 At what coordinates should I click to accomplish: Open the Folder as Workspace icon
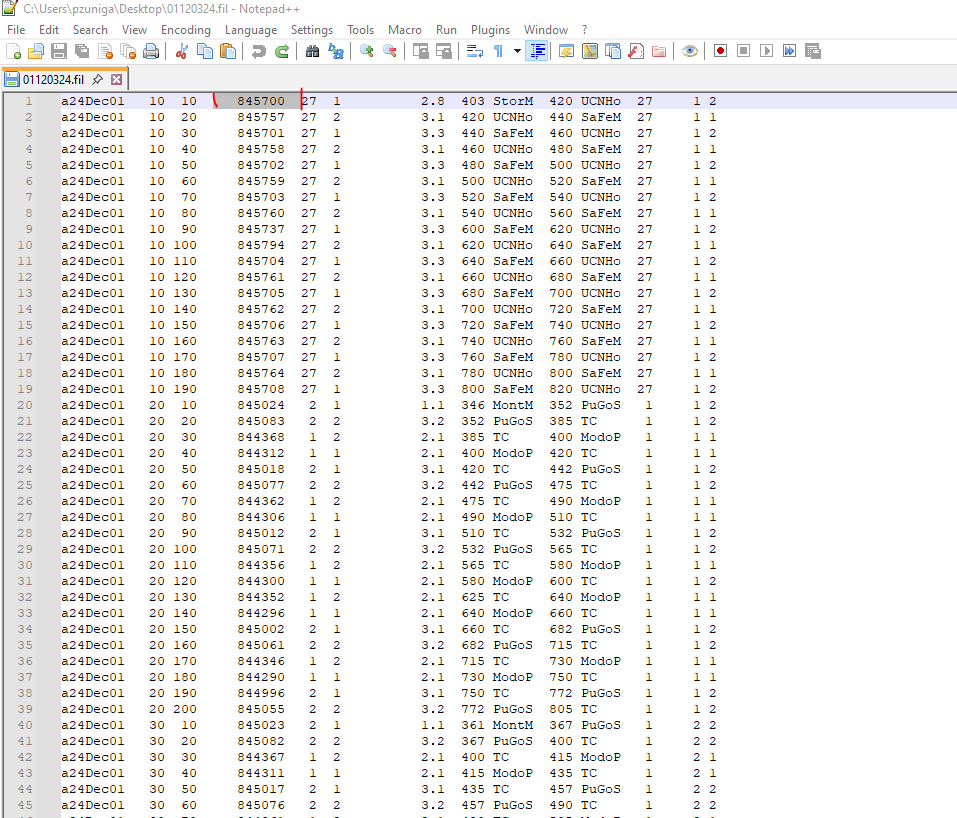[659, 51]
